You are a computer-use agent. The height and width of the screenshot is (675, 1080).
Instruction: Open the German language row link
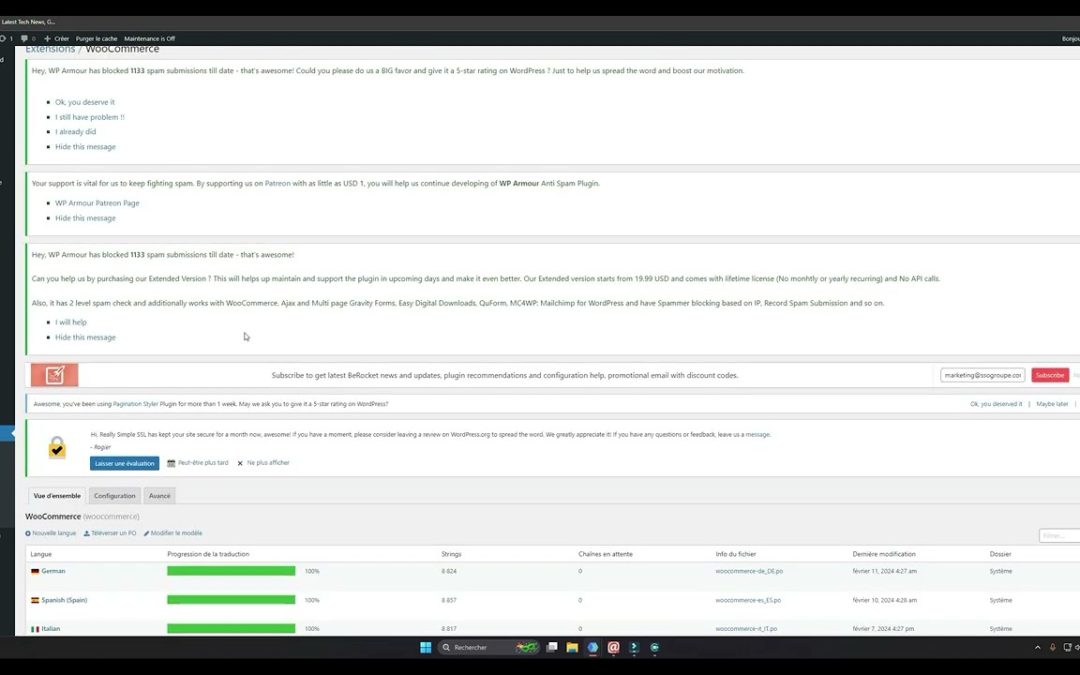point(53,571)
